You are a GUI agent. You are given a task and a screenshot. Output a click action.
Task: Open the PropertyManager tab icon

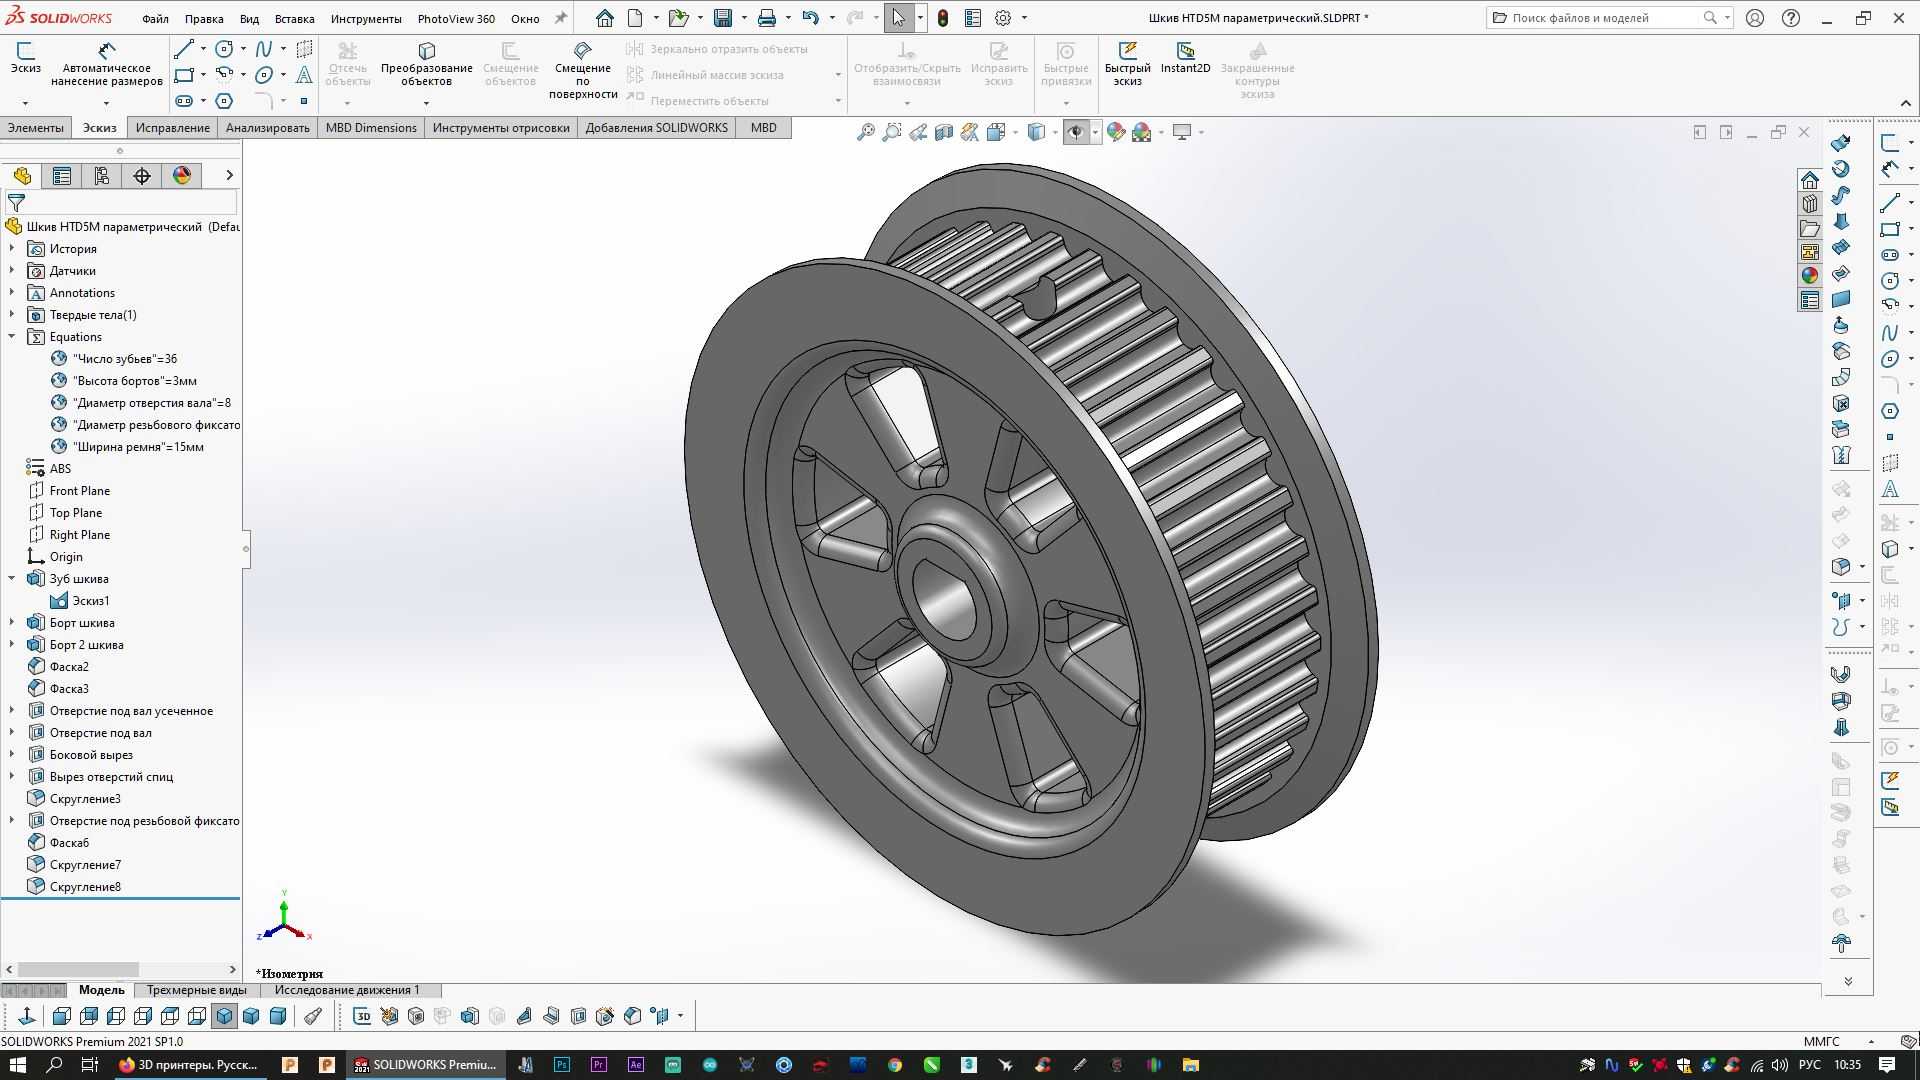[x=62, y=176]
